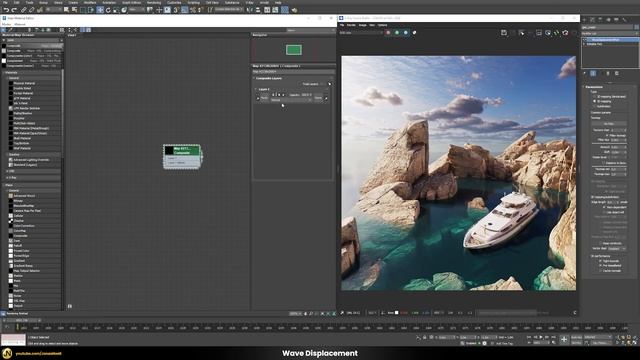Remove modifier from stack trash icon
Screen dimensions: 640x360
[x=608, y=73]
